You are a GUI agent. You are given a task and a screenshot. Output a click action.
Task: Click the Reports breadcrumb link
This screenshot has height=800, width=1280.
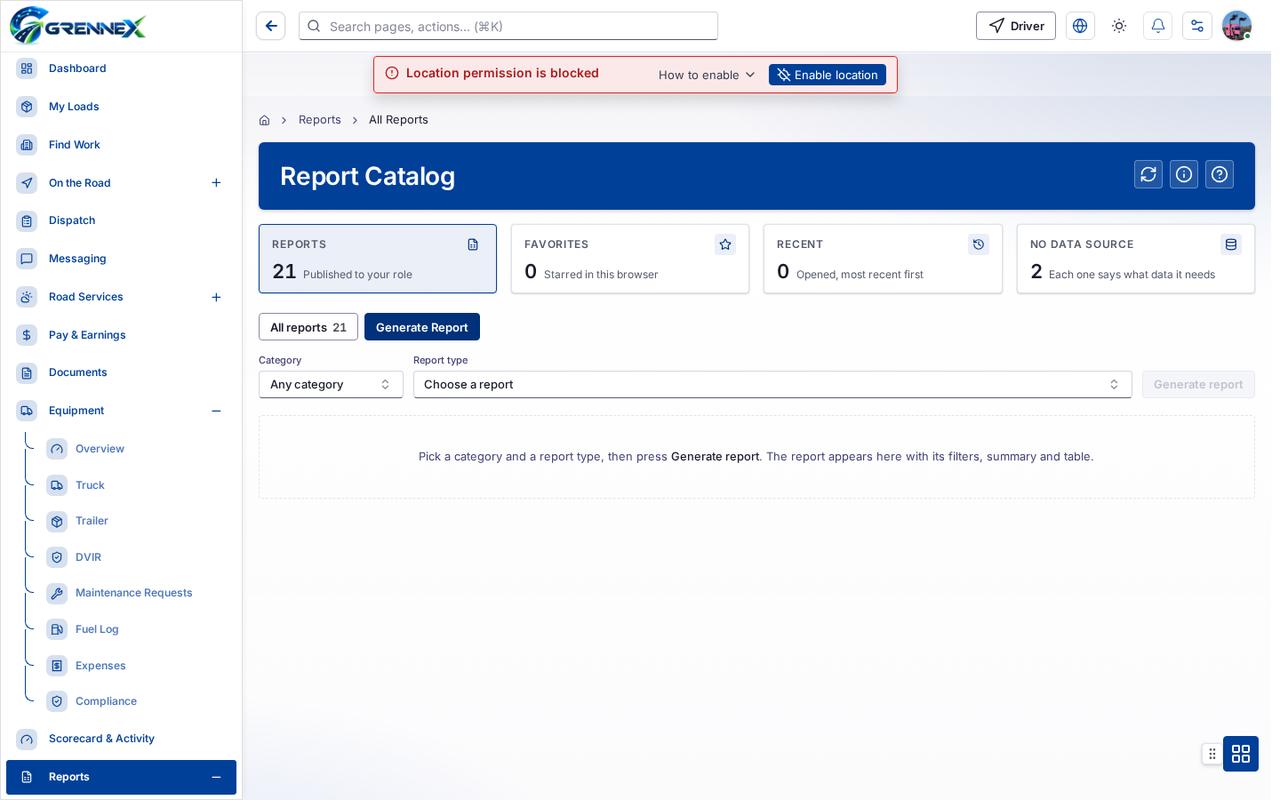click(x=320, y=120)
